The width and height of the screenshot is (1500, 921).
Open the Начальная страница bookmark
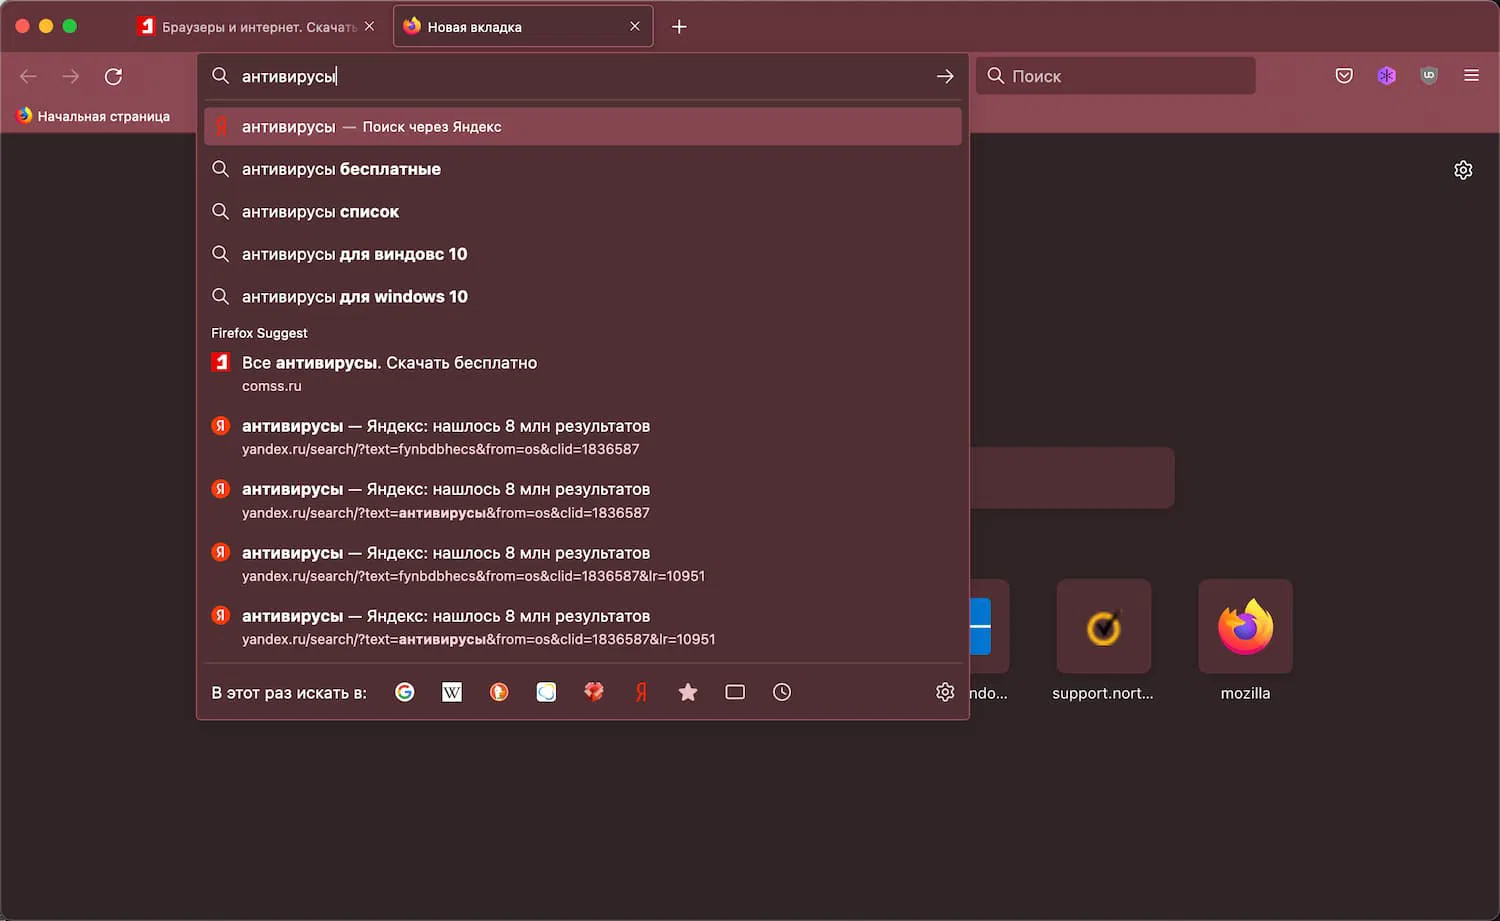[93, 116]
